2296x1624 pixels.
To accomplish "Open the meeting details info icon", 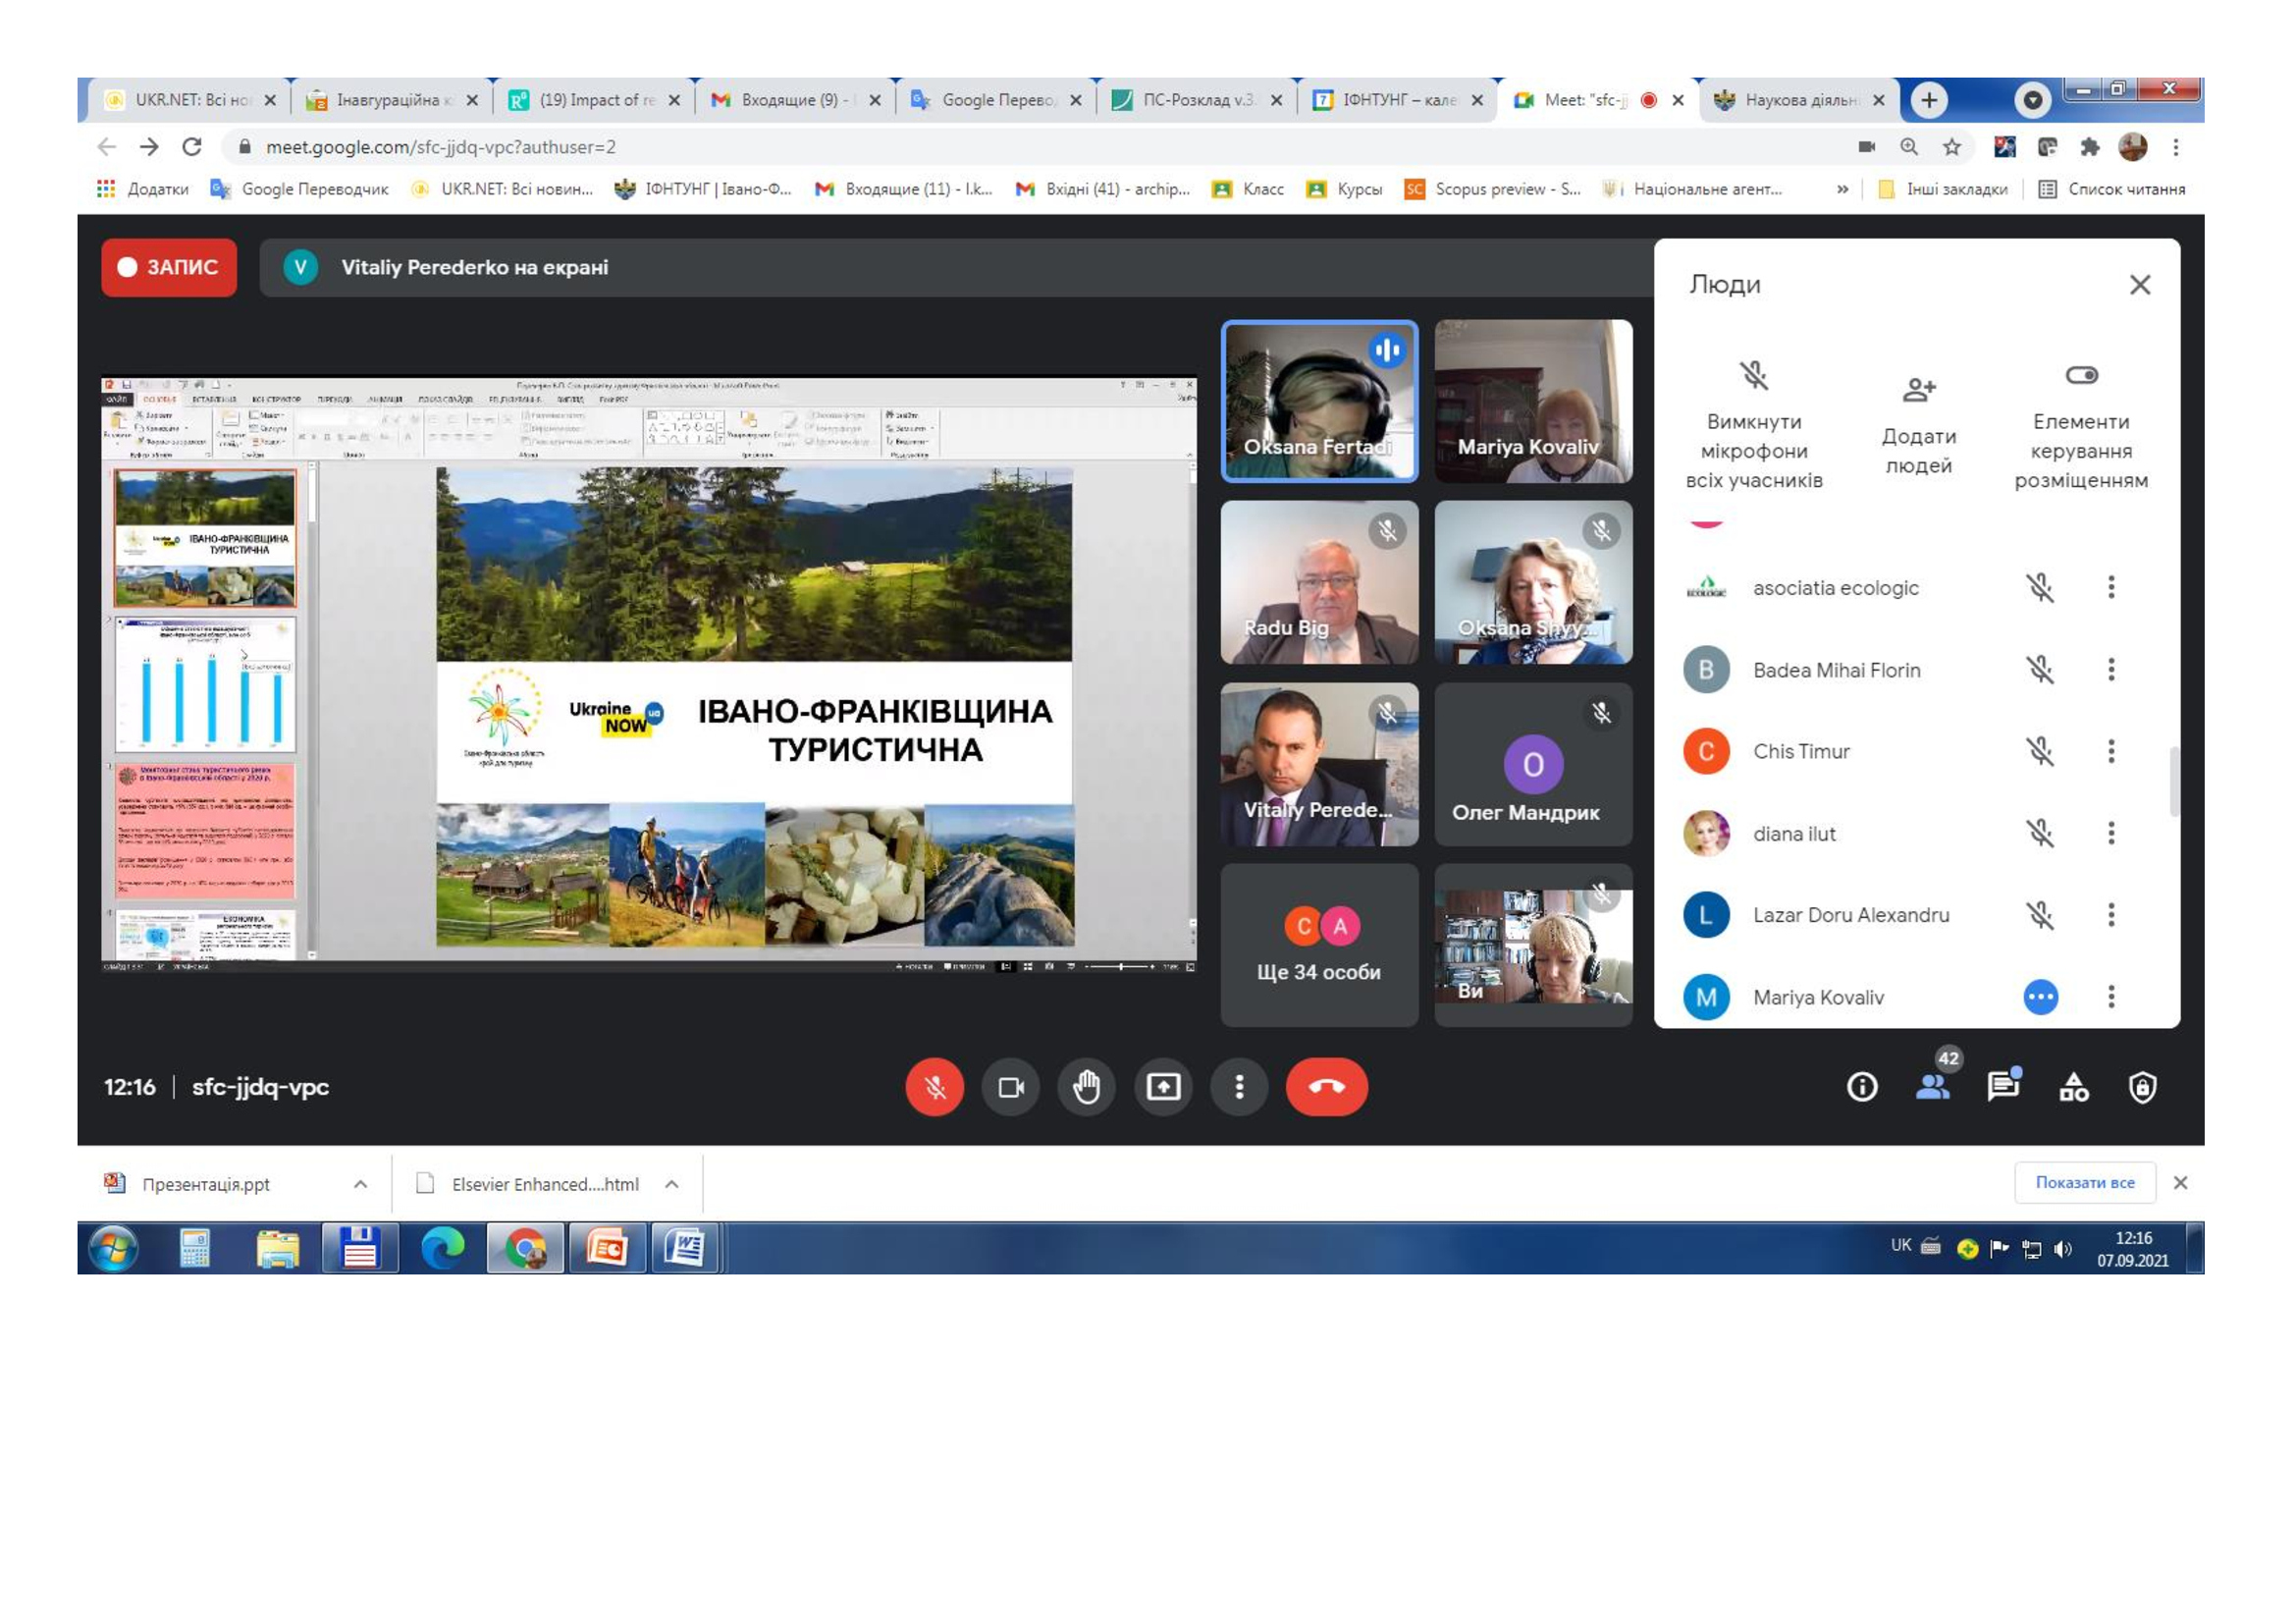I will (x=1861, y=1087).
